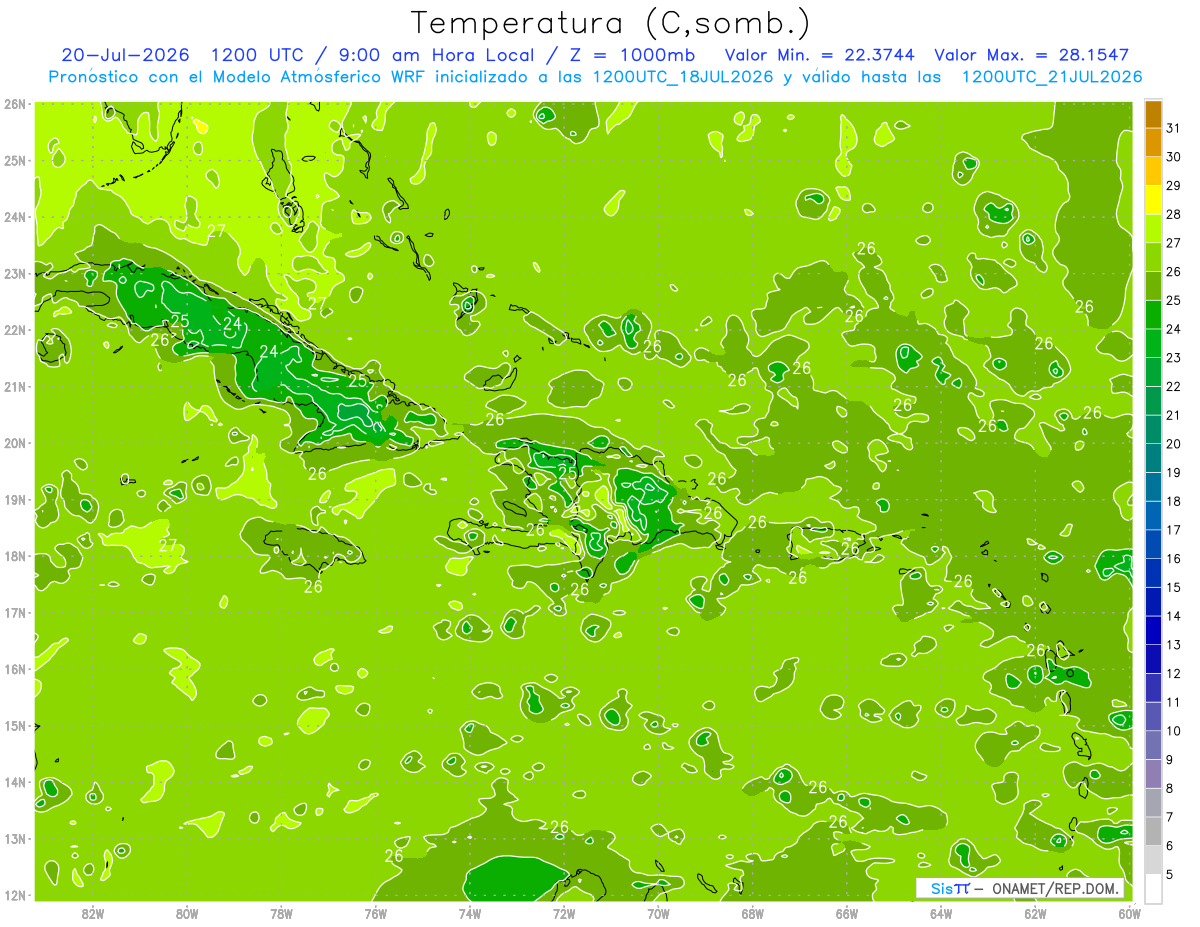Click the "30" label on the color scale
Screen dimensions: 1200x927
pos(1173,156)
